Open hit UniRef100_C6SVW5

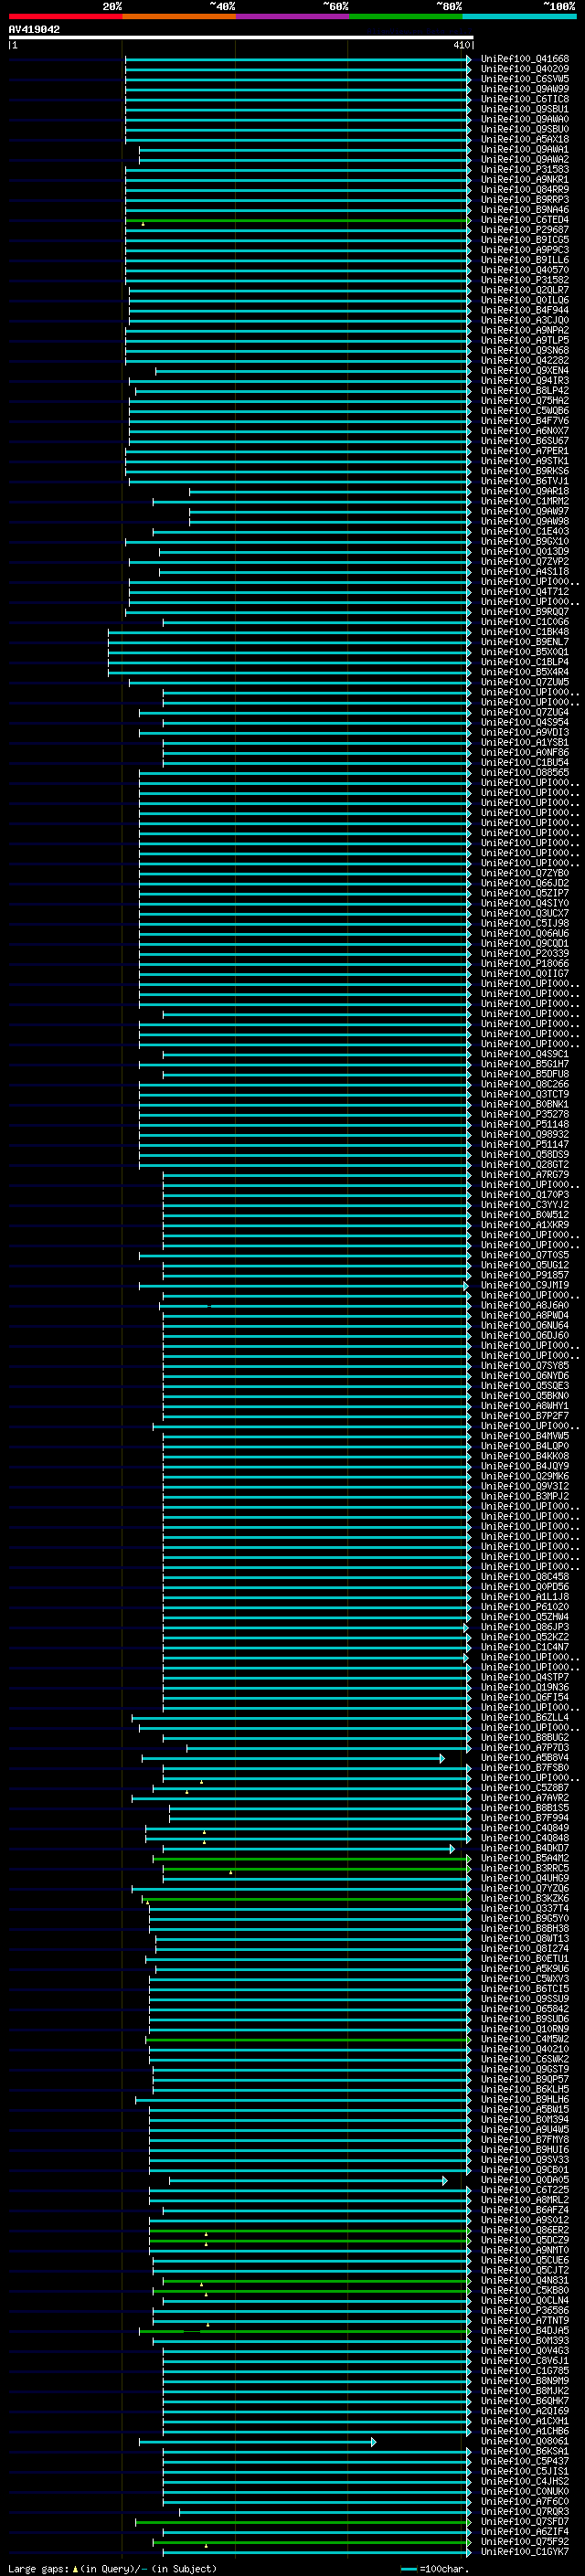[x=525, y=79]
